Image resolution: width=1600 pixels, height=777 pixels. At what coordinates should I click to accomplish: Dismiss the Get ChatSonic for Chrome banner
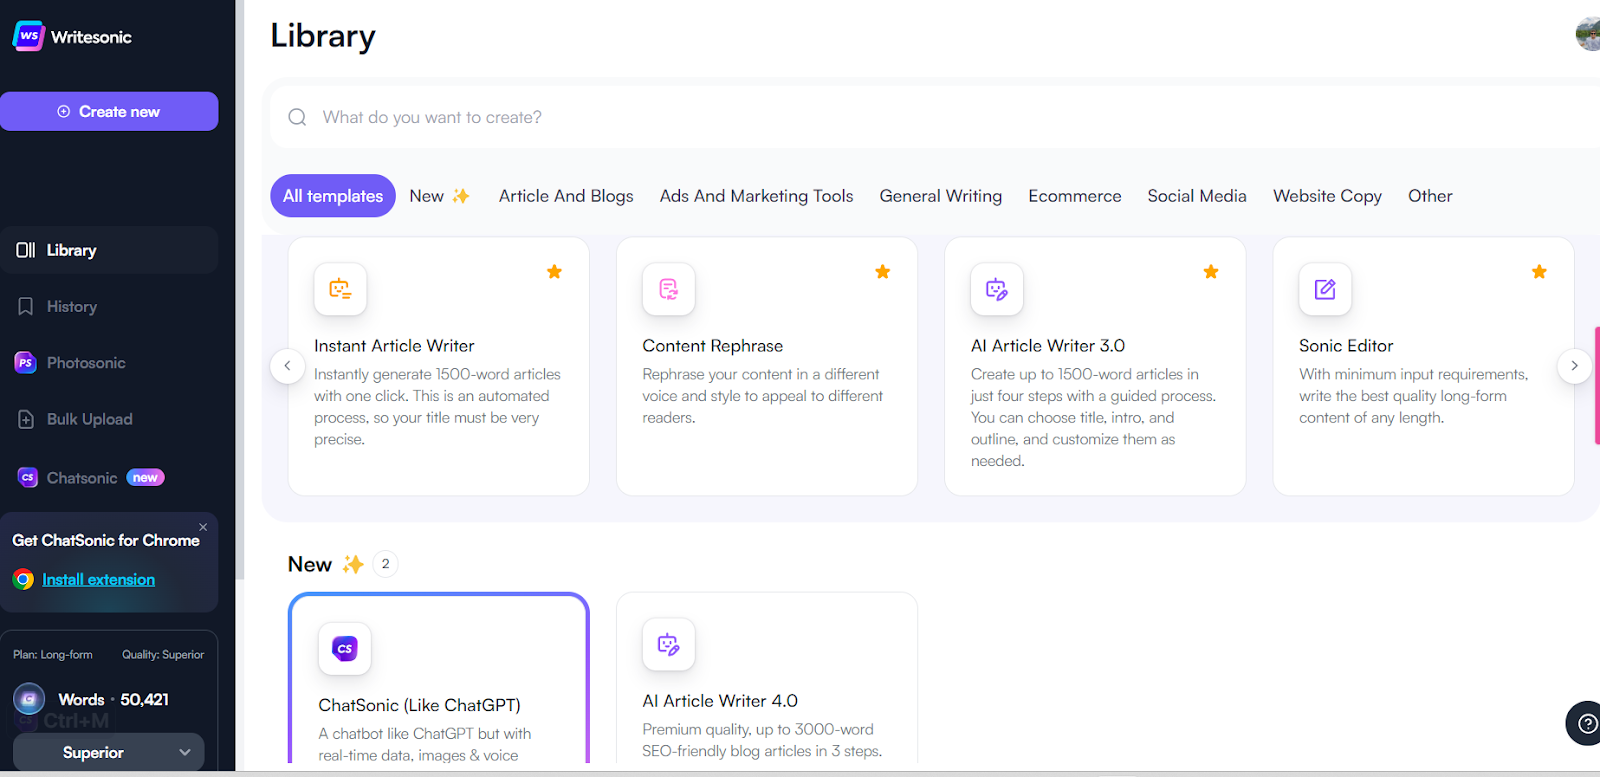pyautogui.click(x=203, y=527)
